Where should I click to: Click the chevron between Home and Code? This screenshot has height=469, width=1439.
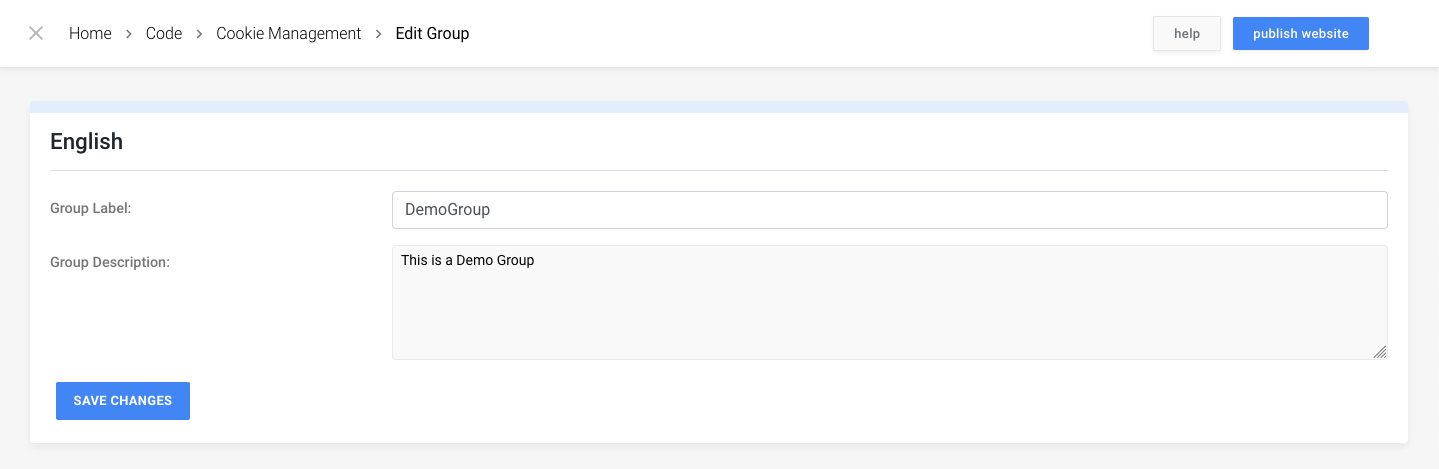click(x=129, y=34)
